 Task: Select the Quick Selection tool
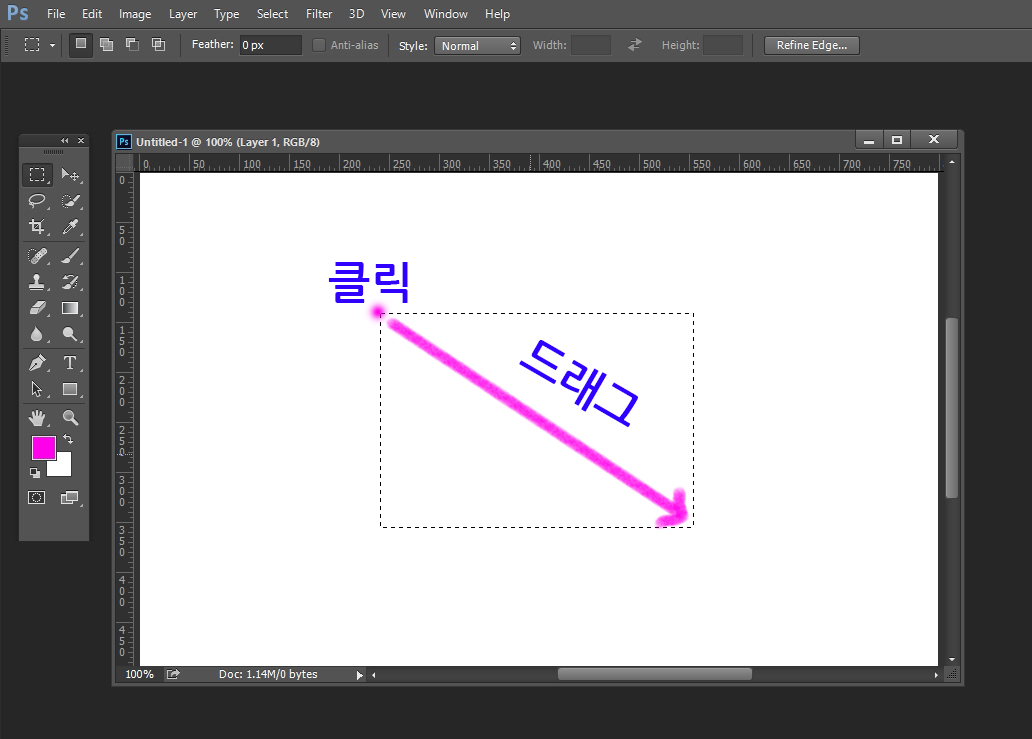tap(70, 201)
